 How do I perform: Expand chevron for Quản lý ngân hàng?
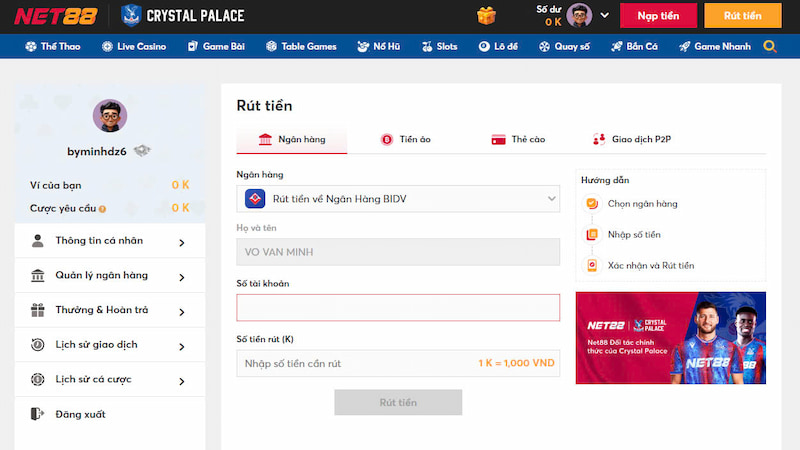[x=182, y=277]
